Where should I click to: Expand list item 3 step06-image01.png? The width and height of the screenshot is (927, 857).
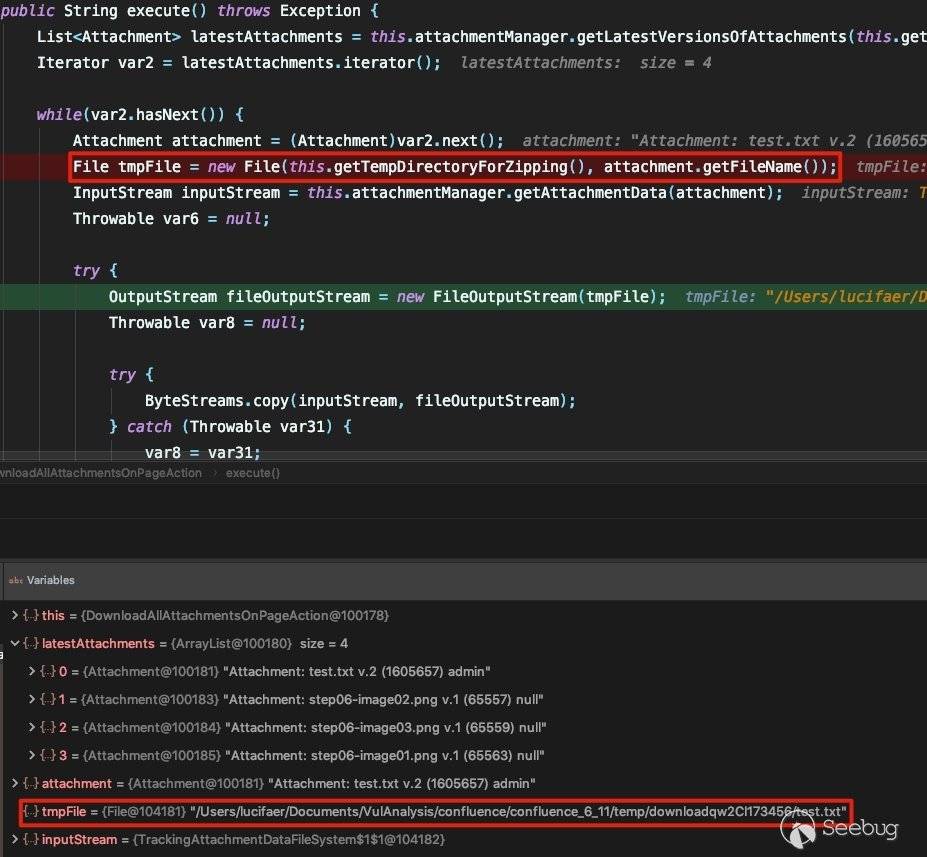(32, 755)
